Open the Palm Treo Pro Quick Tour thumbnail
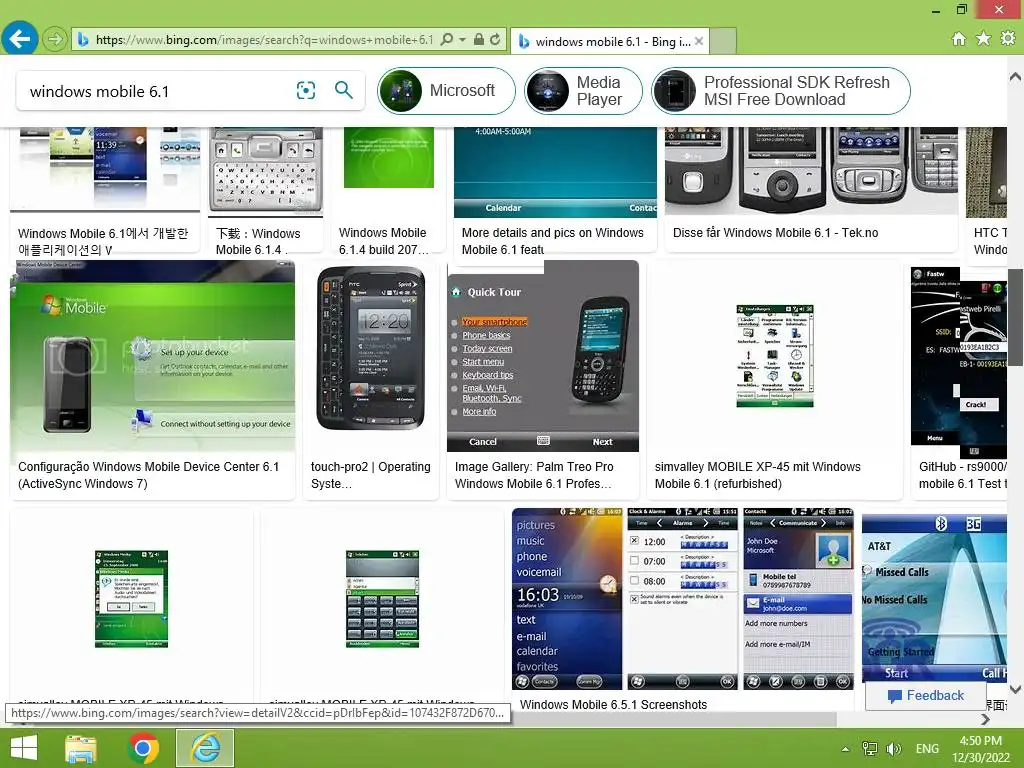Viewport: 1024px width, 768px height. [x=543, y=356]
